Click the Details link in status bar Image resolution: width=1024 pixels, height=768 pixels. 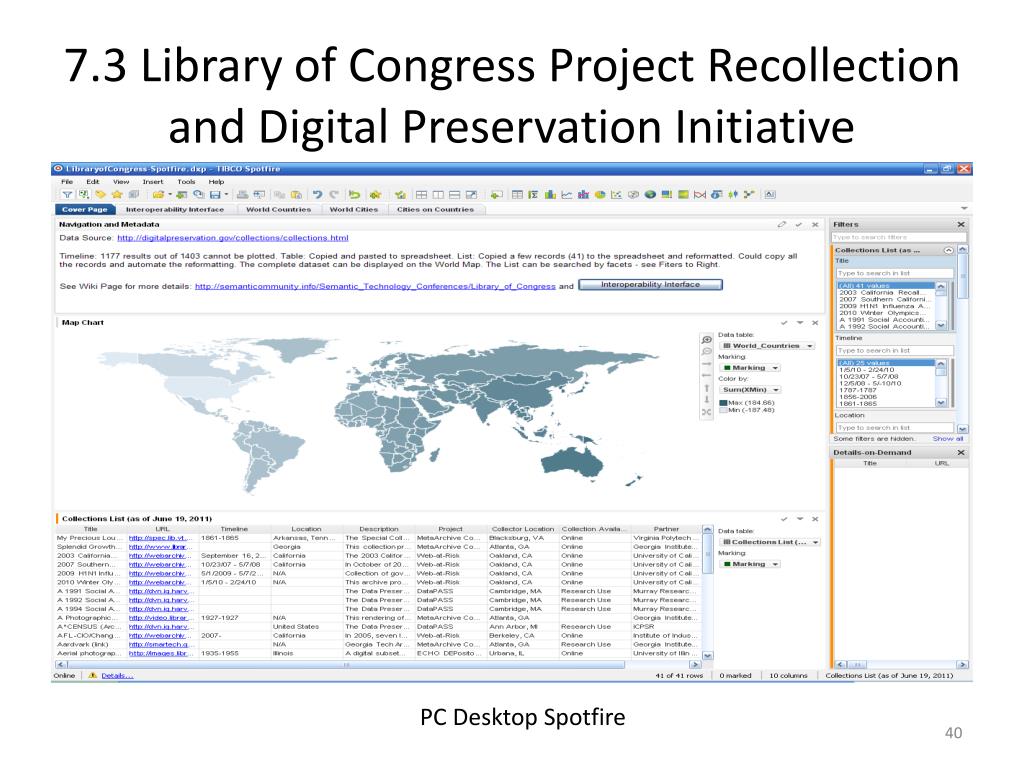pyautogui.click(x=117, y=676)
